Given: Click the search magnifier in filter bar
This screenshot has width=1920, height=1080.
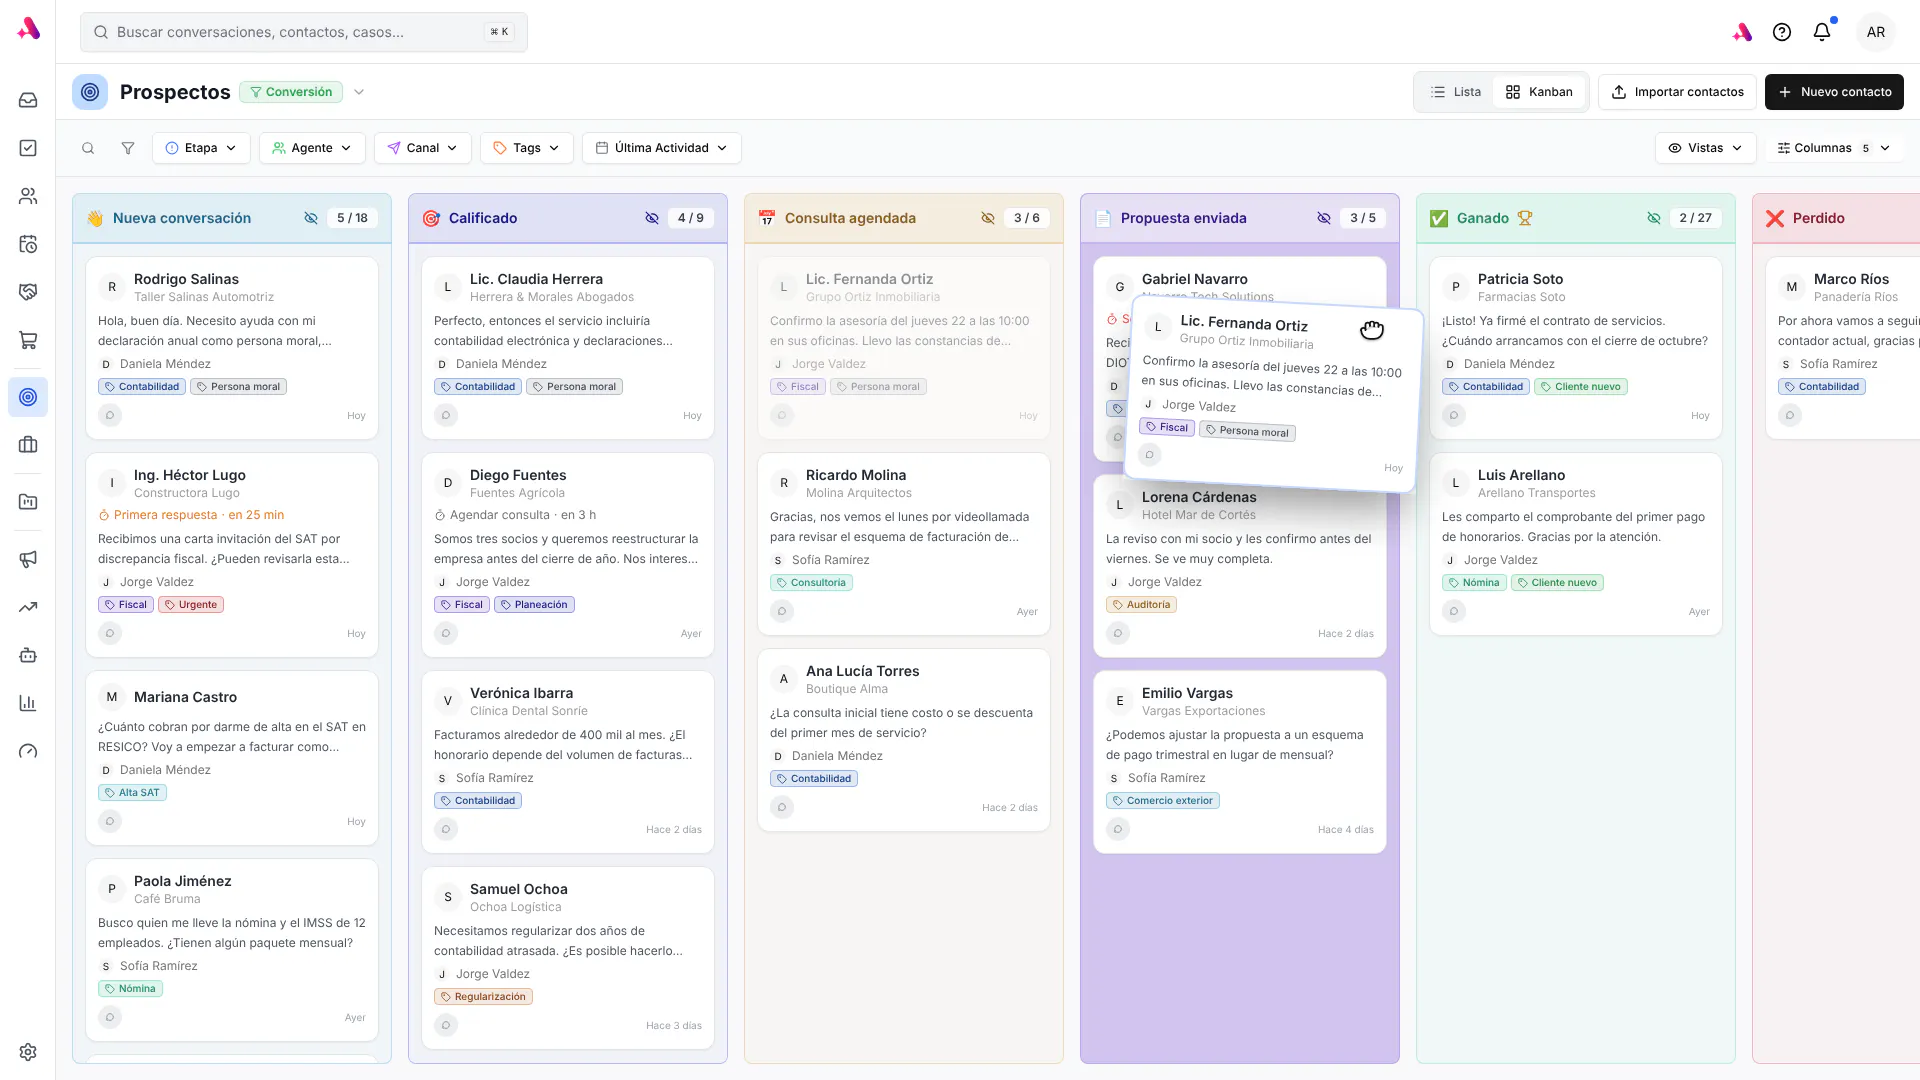Looking at the screenshot, I should [88, 148].
